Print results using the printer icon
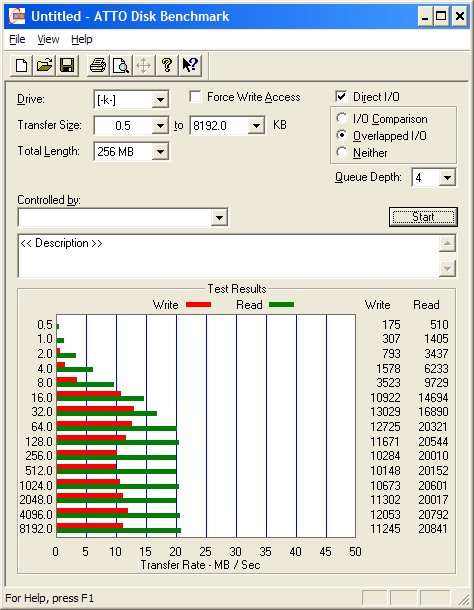The width and height of the screenshot is (474, 610). point(98,65)
